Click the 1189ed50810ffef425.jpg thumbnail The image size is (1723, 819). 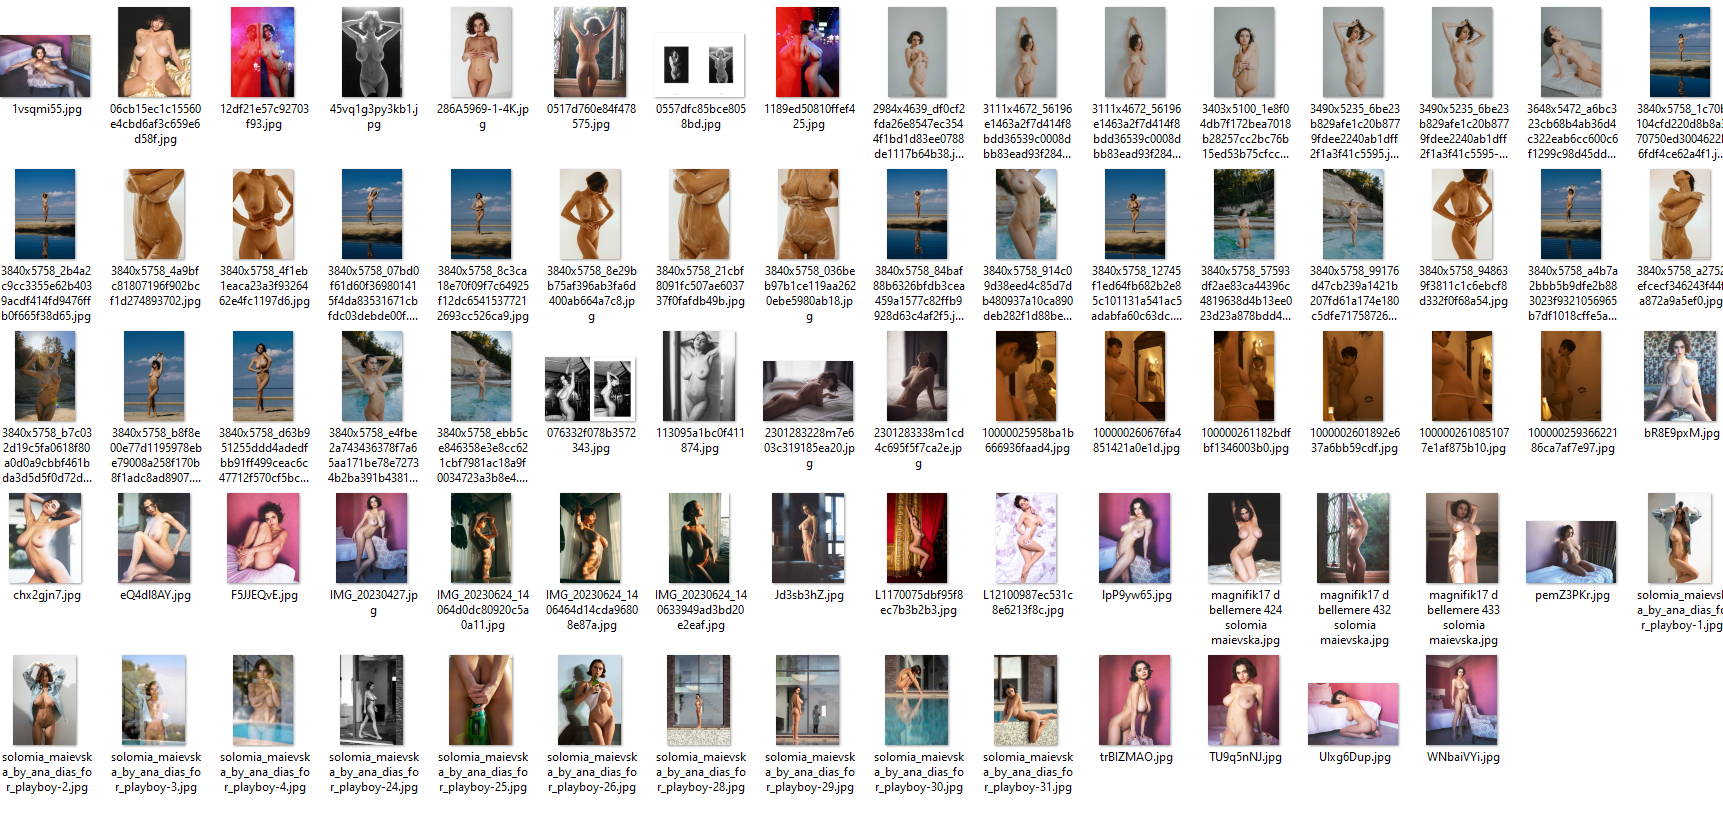(x=808, y=53)
